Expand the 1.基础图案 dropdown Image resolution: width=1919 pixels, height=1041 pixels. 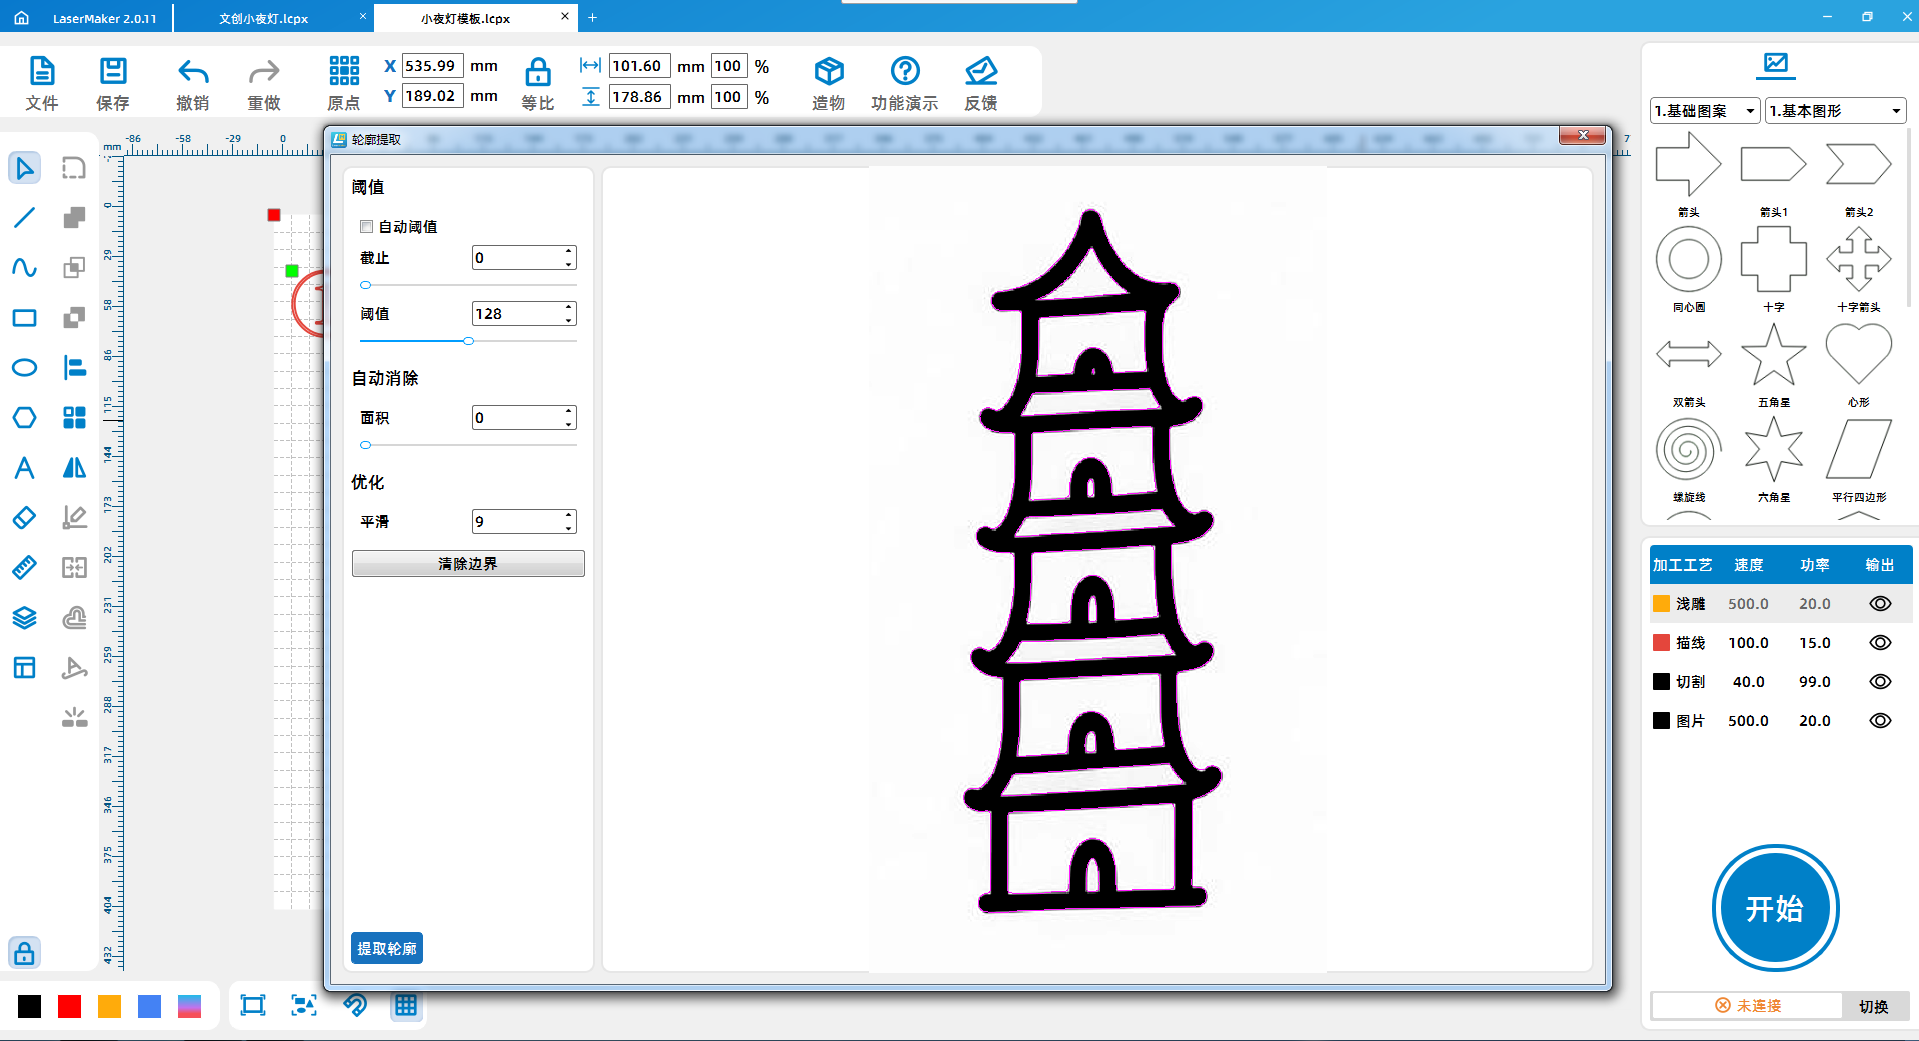coord(1704,111)
